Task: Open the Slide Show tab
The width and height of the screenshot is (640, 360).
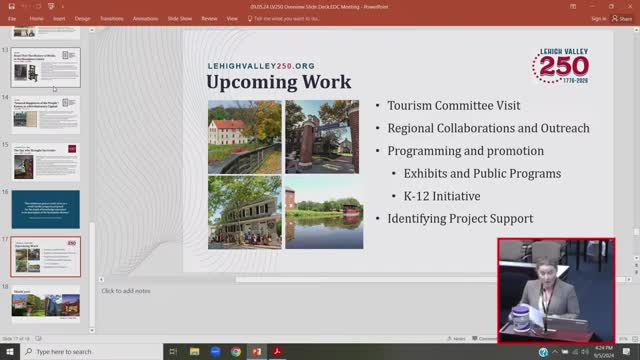Action: [x=180, y=19]
